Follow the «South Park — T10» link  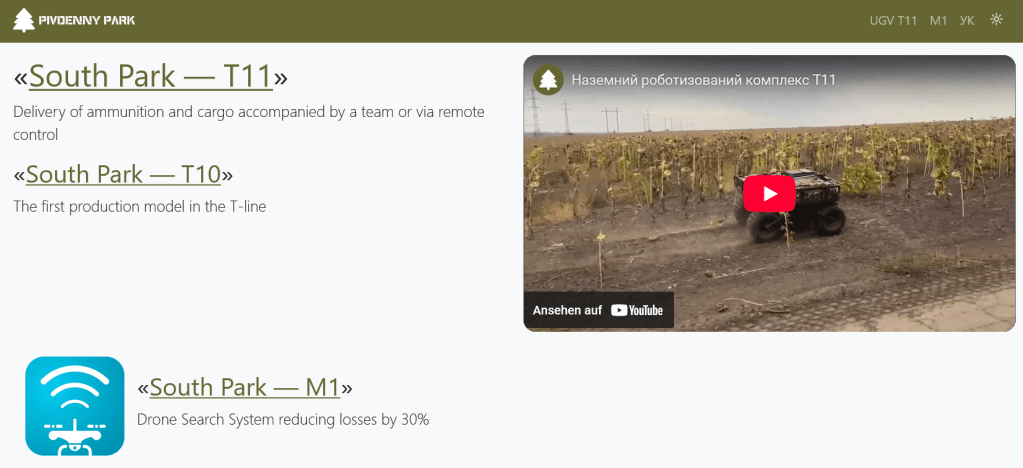(123, 174)
